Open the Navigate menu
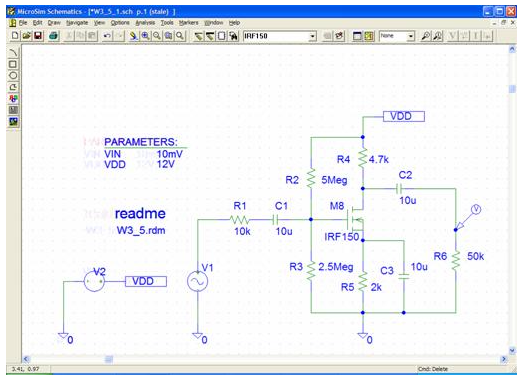The image size is (520, 379). click(x=77, y=23)
